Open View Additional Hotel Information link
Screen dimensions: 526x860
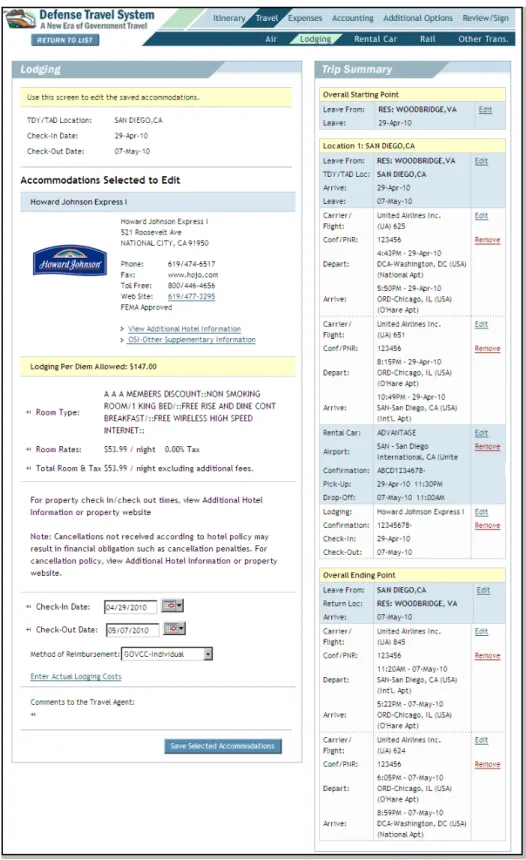point(184,329)
